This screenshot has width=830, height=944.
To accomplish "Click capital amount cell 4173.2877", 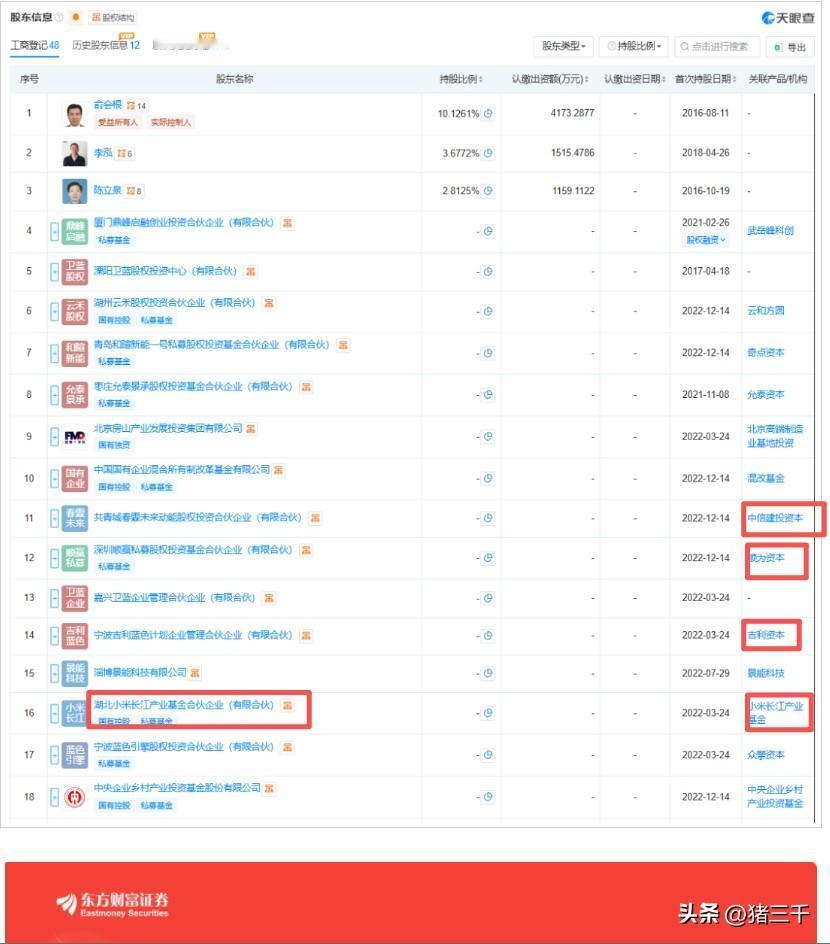I will tap(572, 113).
